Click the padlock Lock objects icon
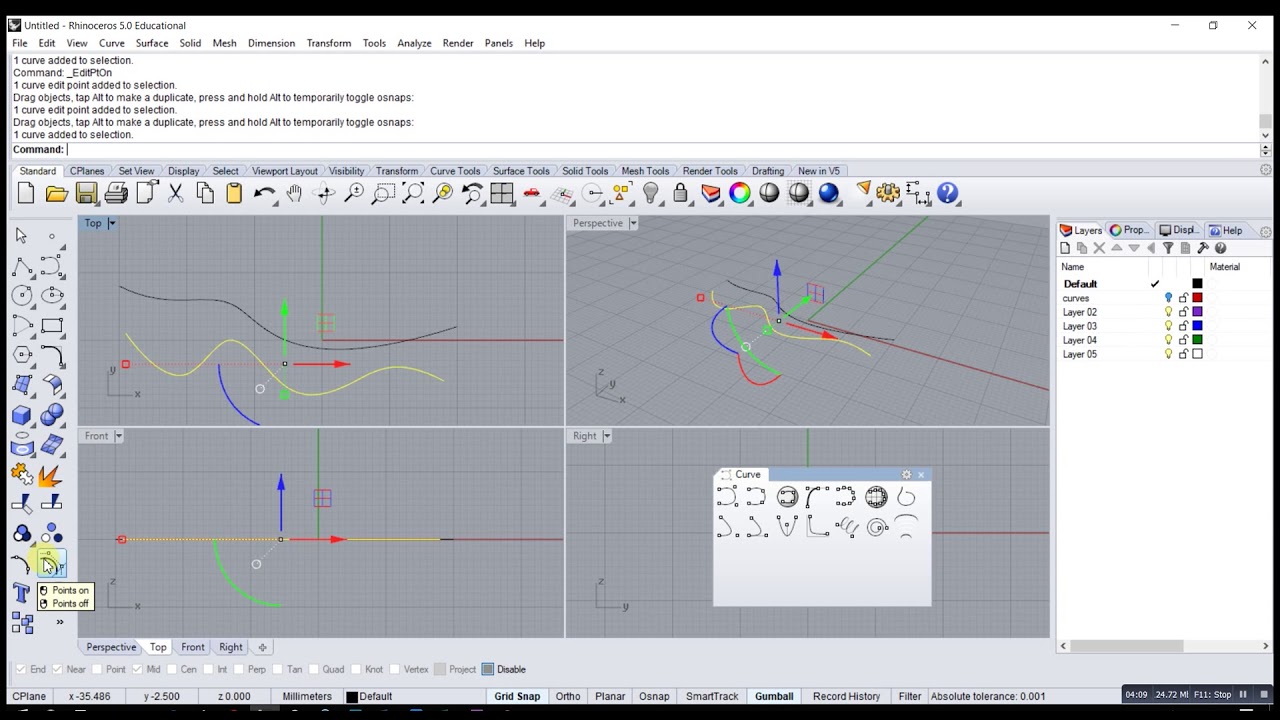 tap(681, 193)
